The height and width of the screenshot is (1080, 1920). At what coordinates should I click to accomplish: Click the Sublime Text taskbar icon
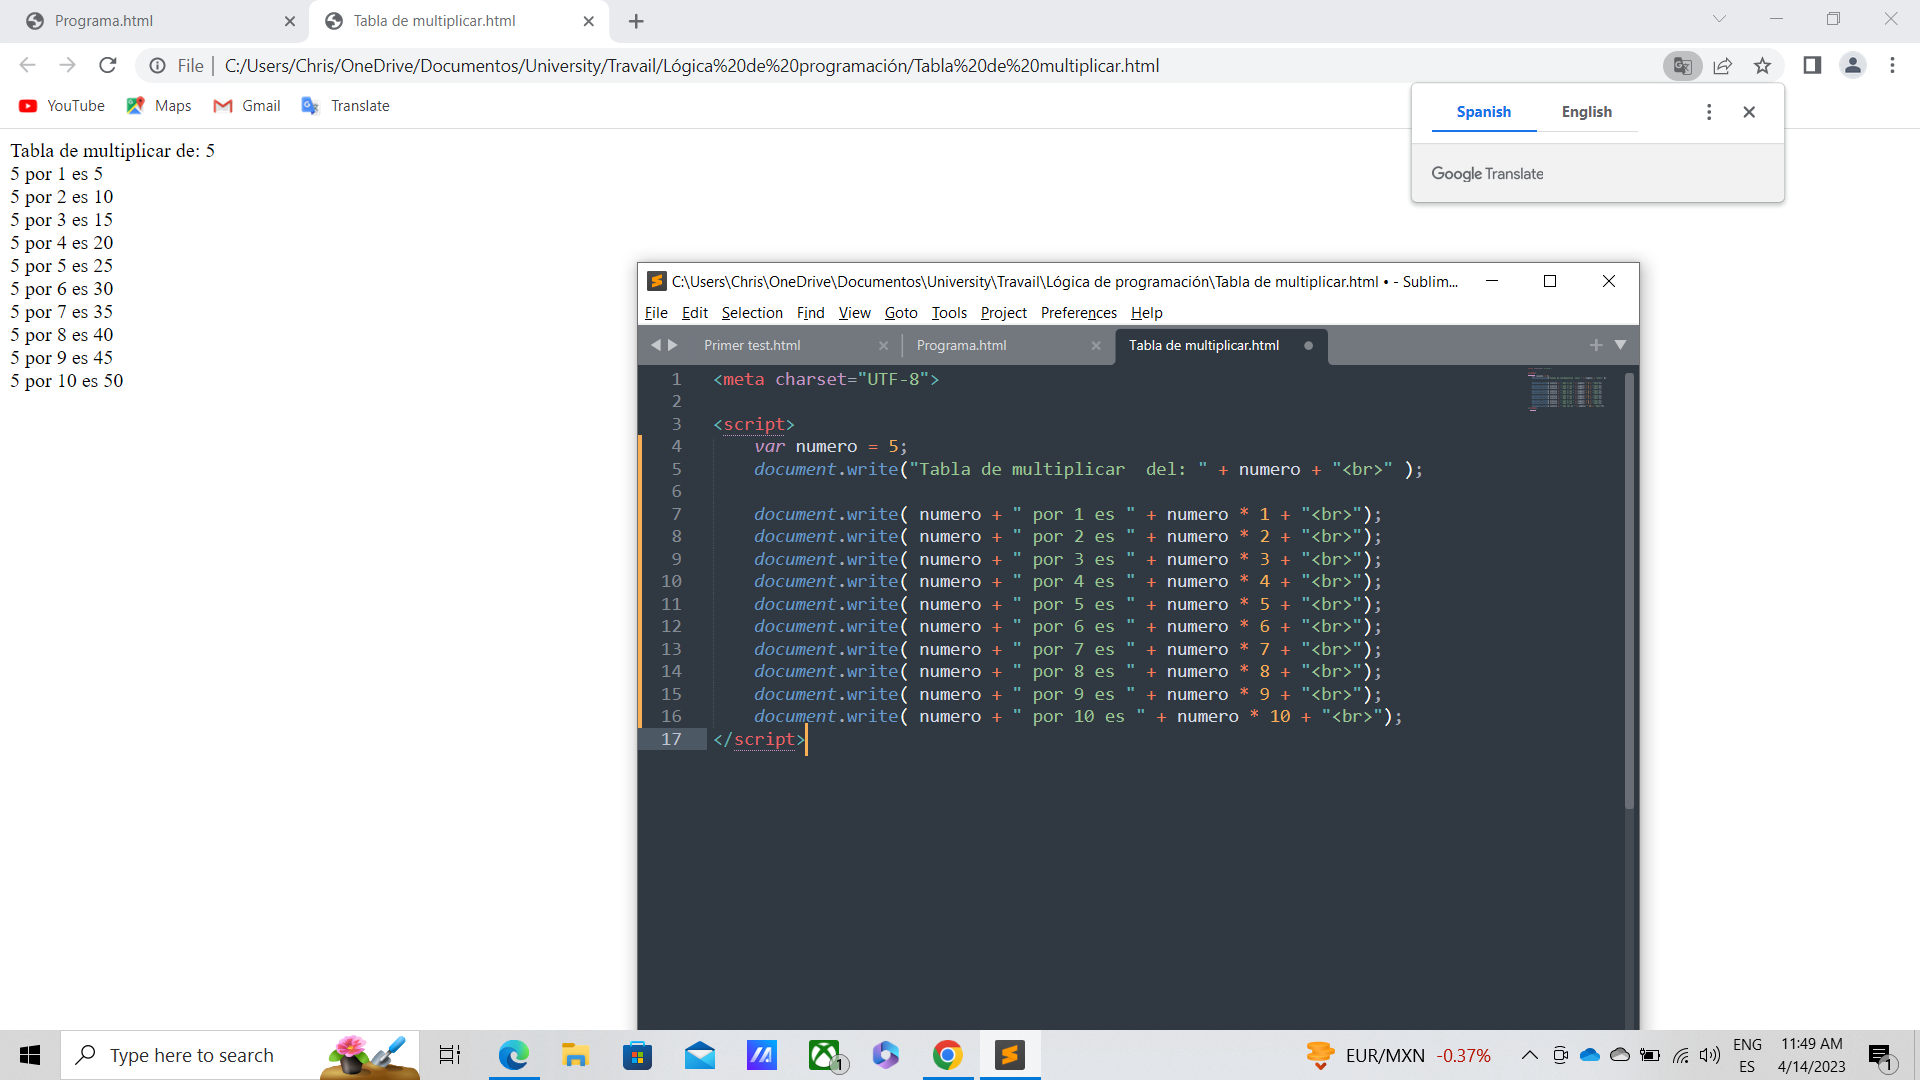pyautogui.click(x=1009, y=1054)
